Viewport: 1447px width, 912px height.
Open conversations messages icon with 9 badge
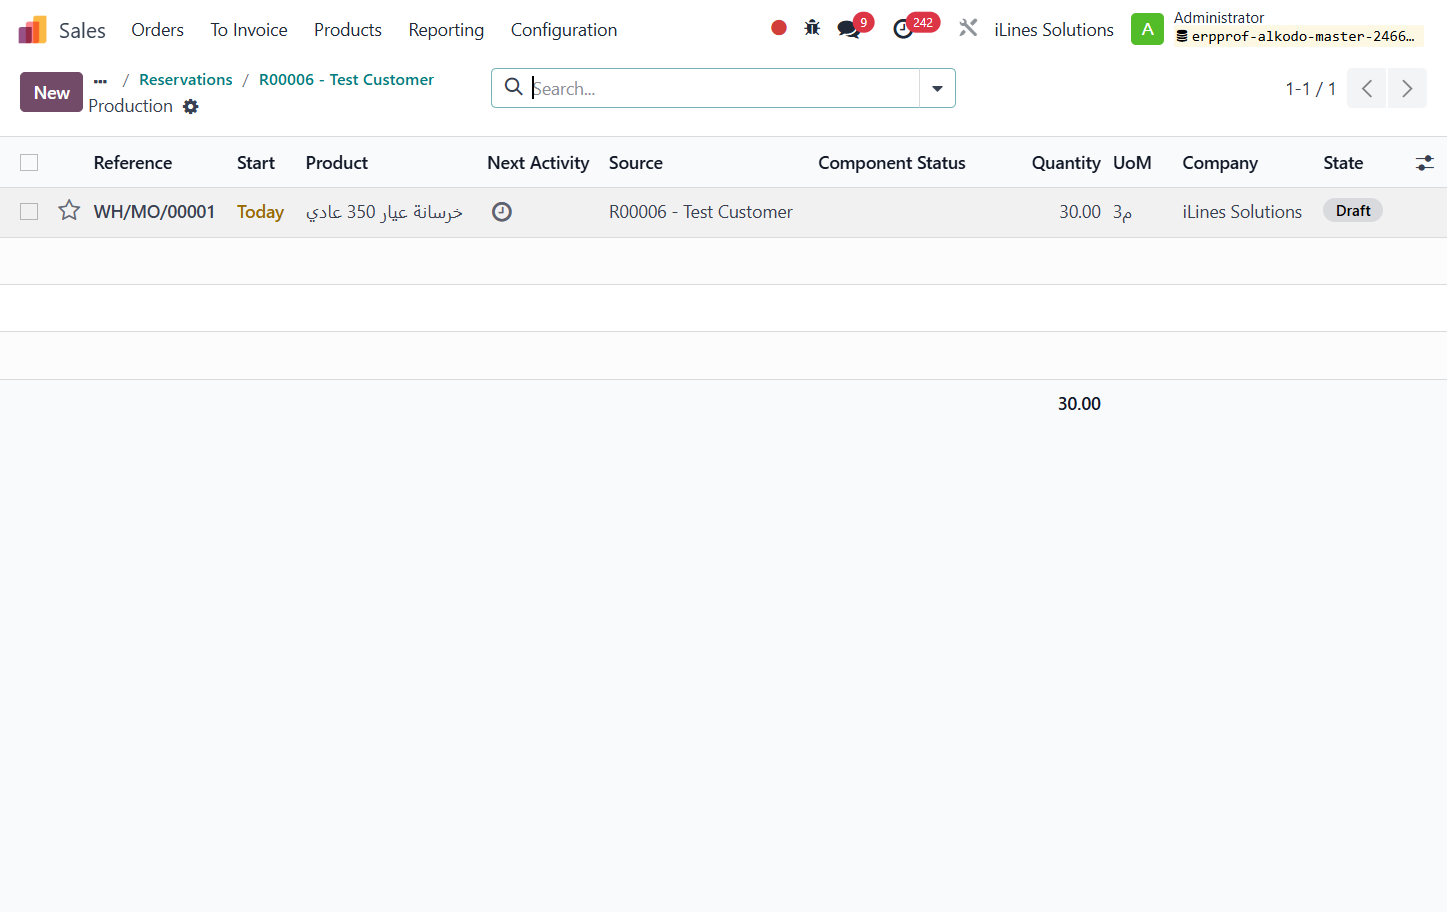click(x=849, y=29)
